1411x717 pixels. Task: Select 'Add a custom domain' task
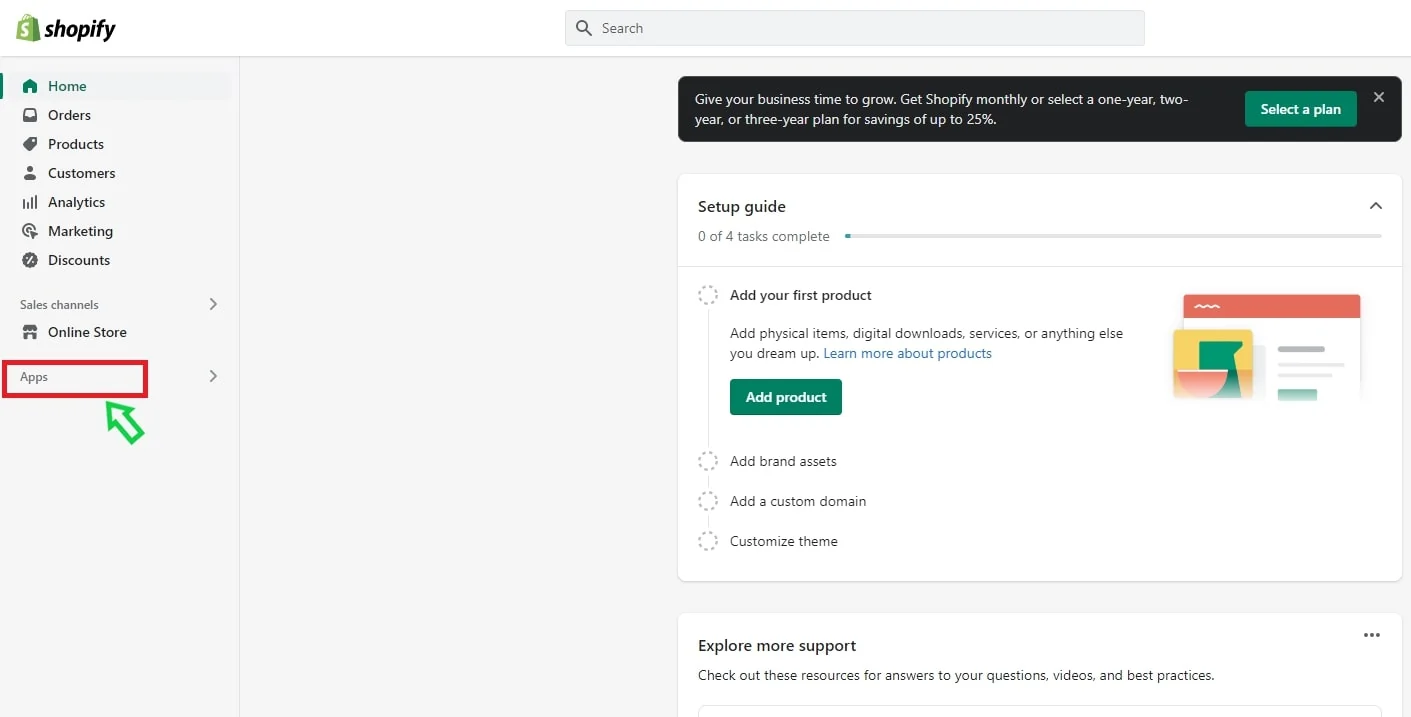[797, 501]
